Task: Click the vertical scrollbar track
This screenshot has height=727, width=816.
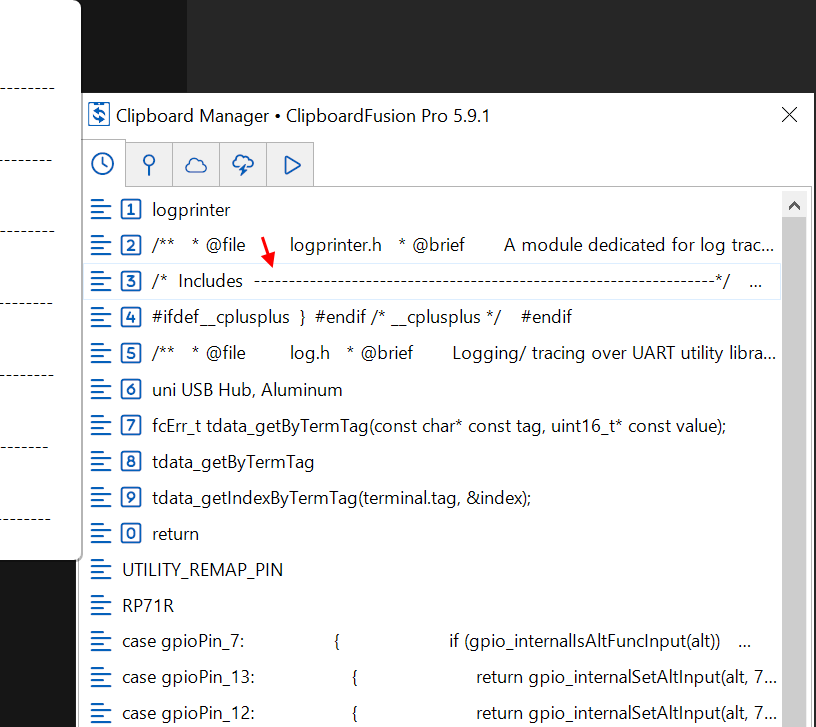Action: click(796, 450)
